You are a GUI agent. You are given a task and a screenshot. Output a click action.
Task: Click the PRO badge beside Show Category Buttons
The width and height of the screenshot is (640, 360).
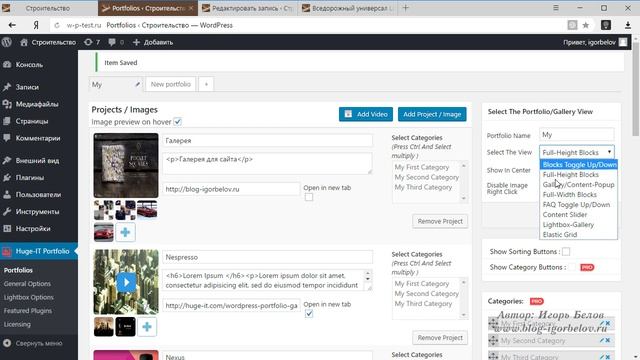(x=587, y=267)
